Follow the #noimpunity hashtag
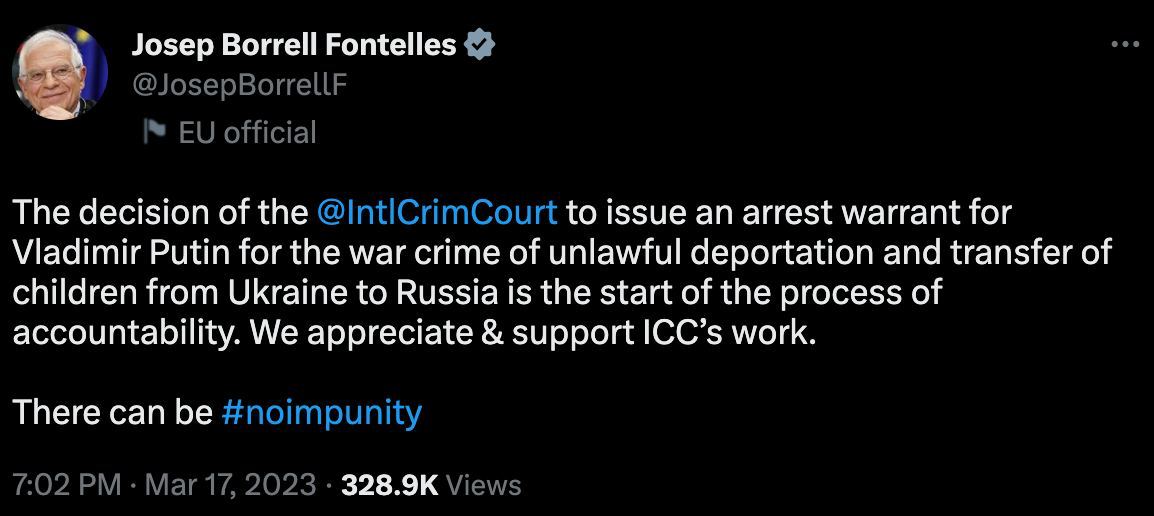 pyautogui.click(x=320, y=412)
